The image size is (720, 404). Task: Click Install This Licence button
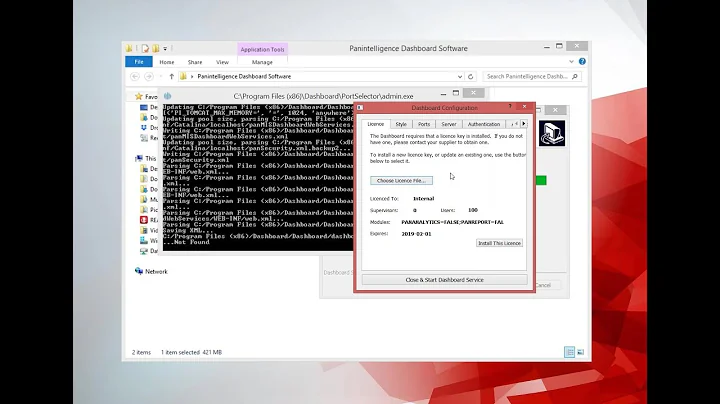click(499, 243)
